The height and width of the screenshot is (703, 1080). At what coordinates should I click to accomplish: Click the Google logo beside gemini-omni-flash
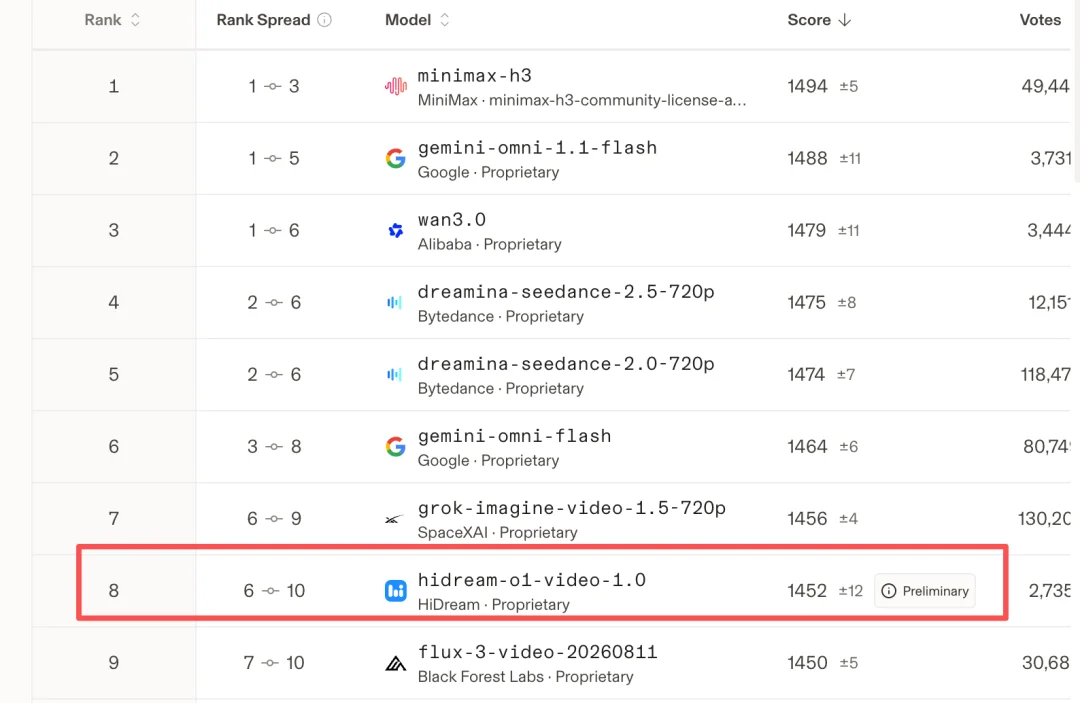click(395, 447)
